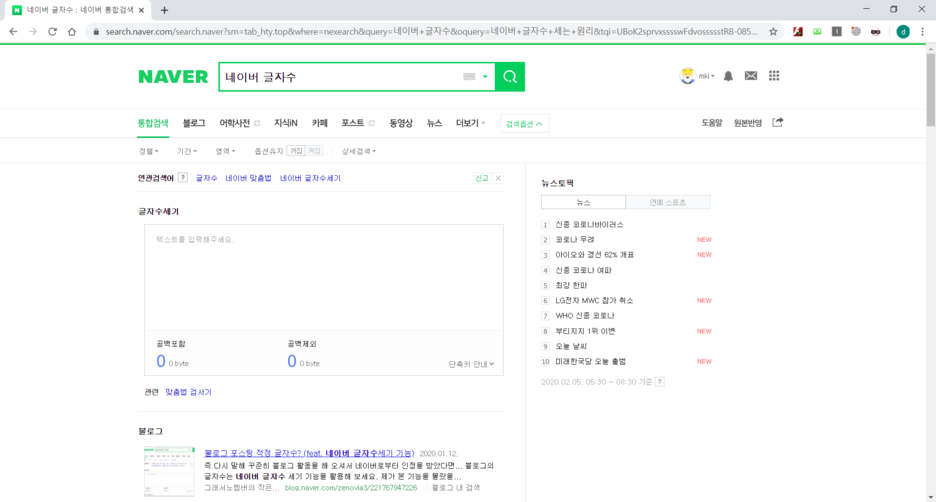Open dictionary new-window icon beside 어학사전
The height and width of the screenshot is (502, 936).
tap(257, 123)
